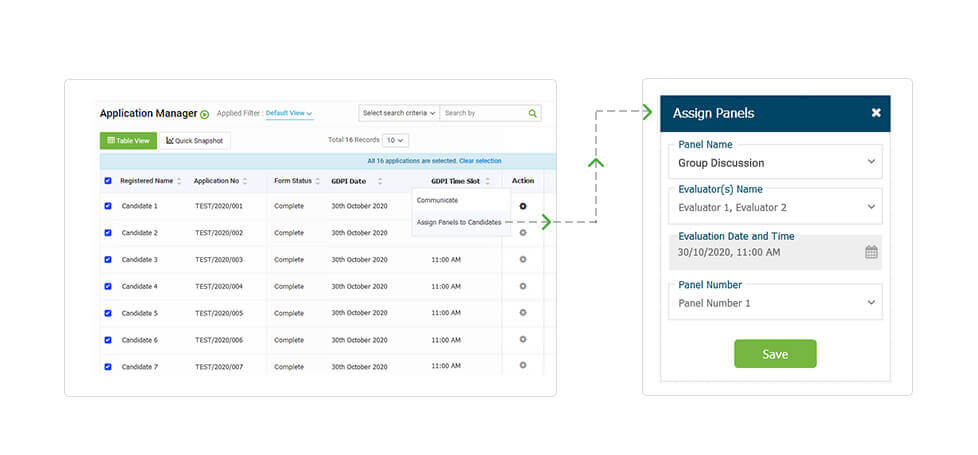Sort by GDPI Time Slot column arrows
978x455 pixels.
pos(488,182)
